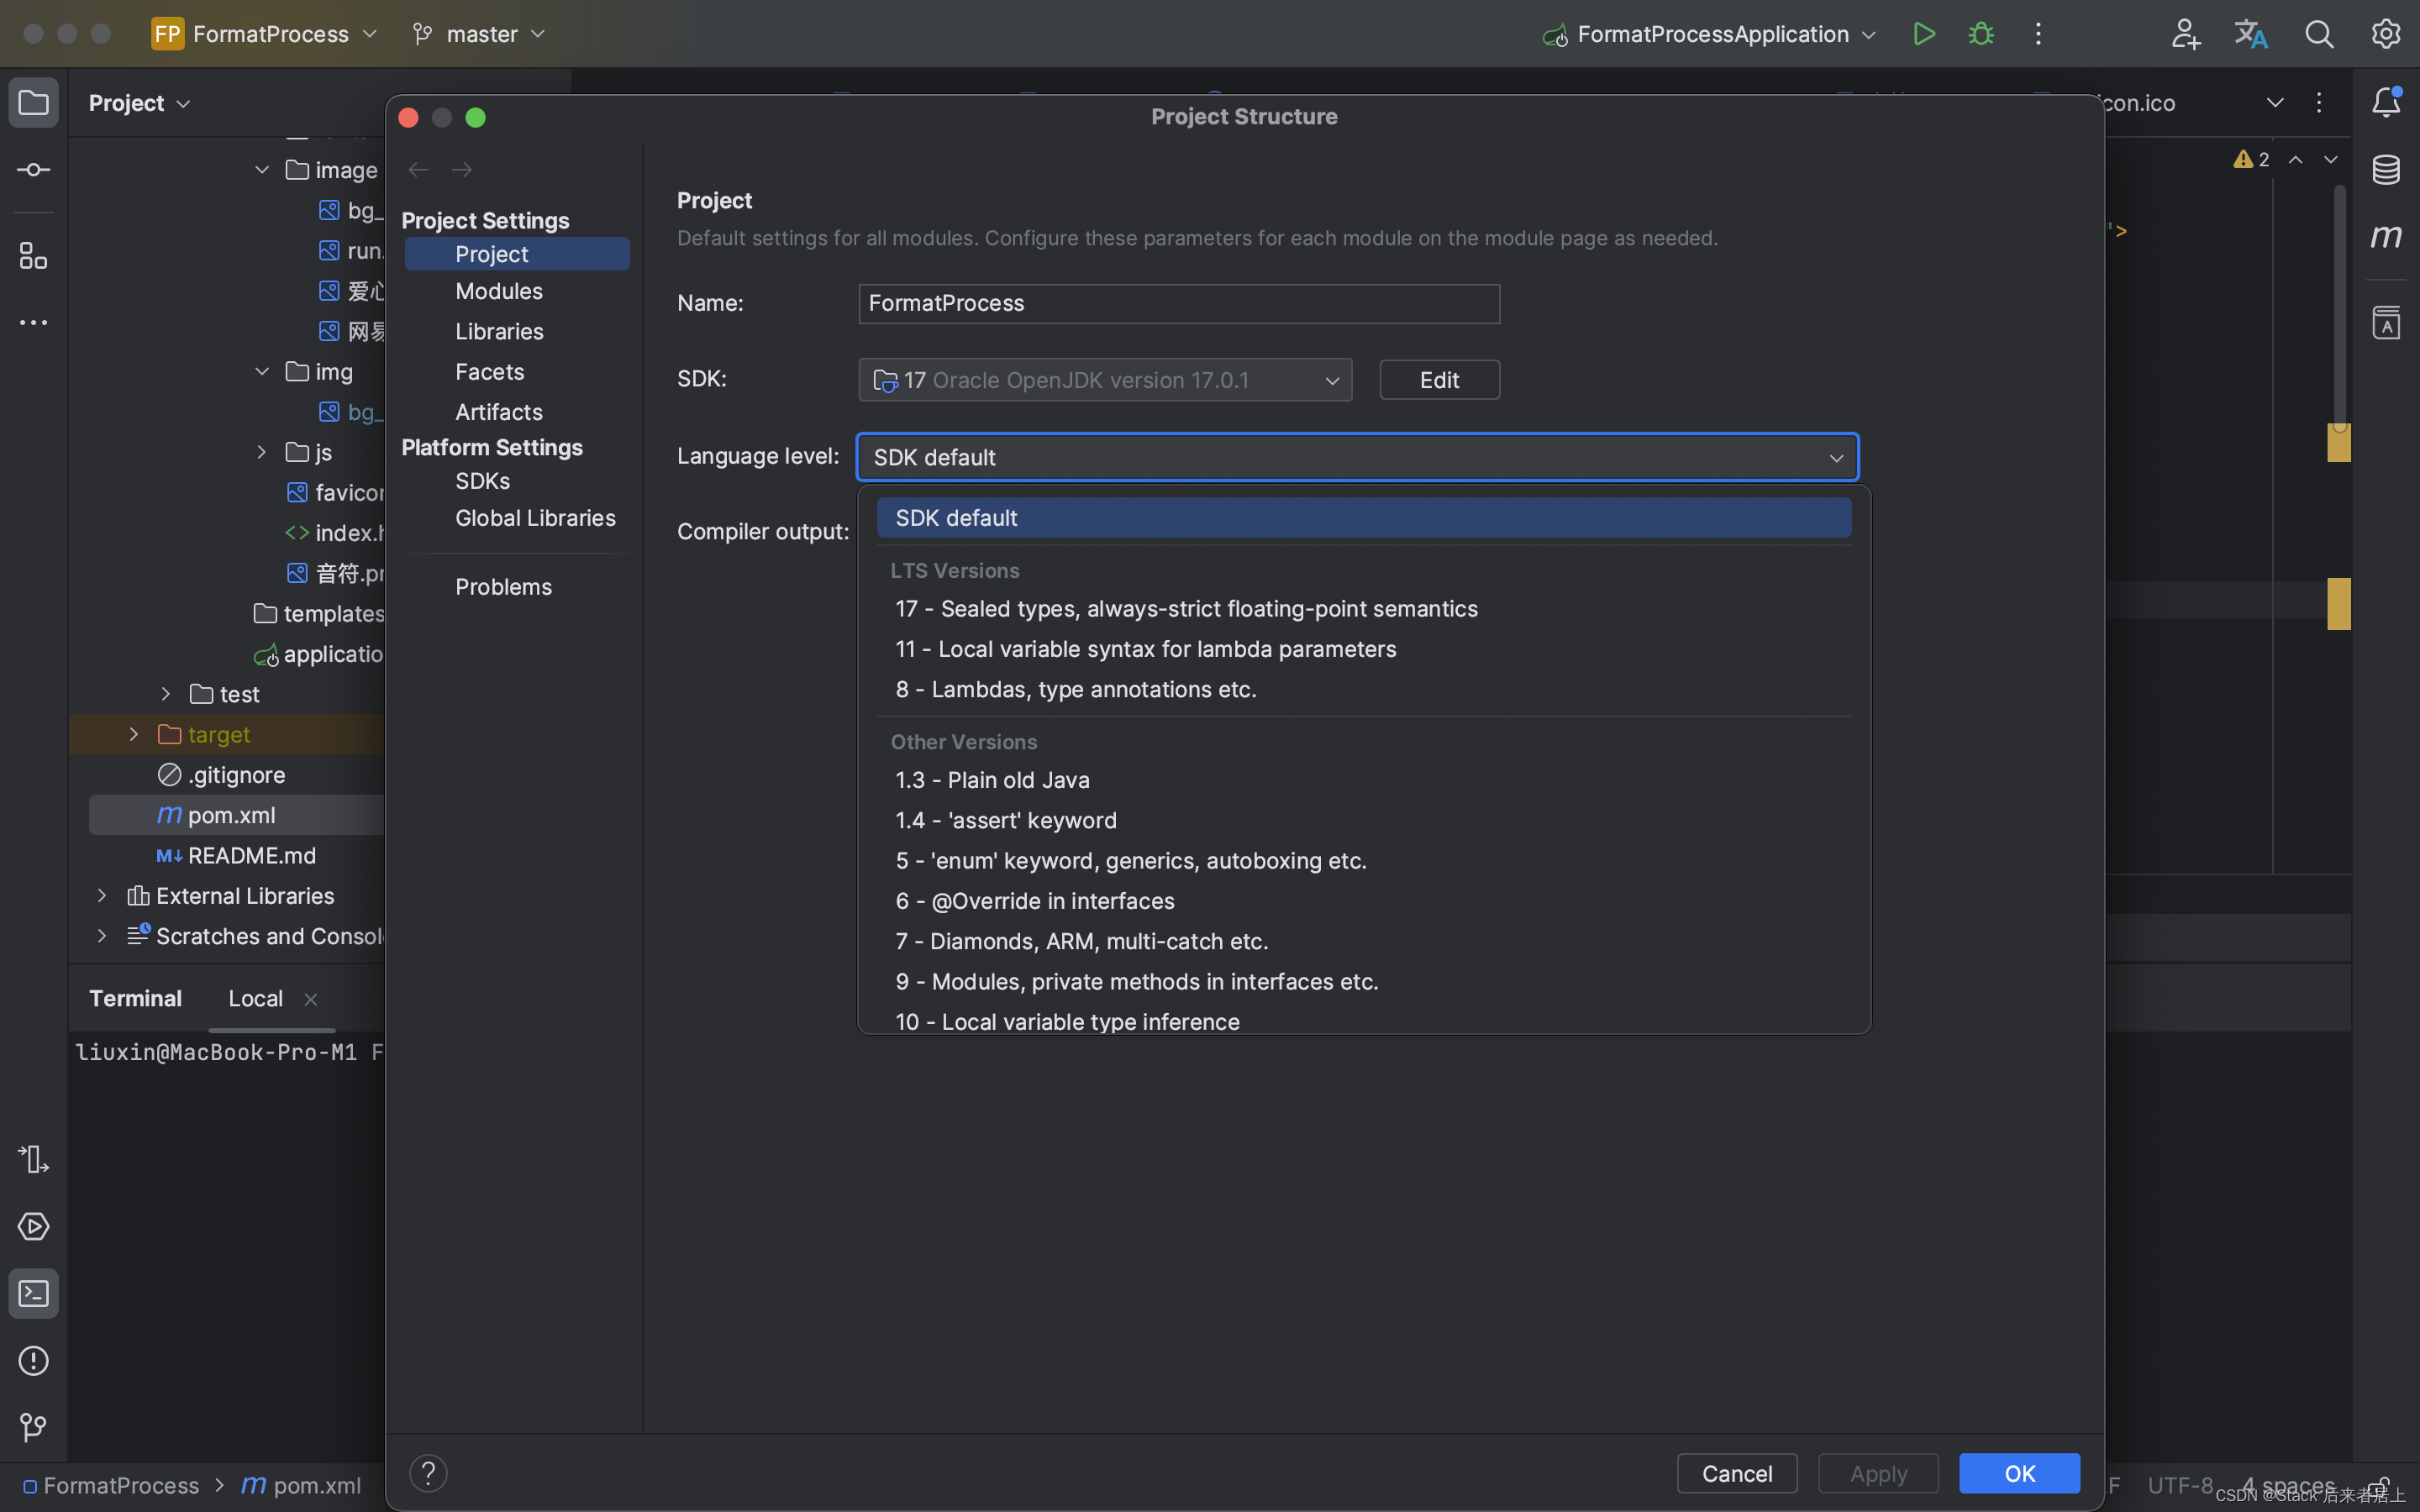Click the translation icon in toolbar
2420x1512 pixels.
2251,34
